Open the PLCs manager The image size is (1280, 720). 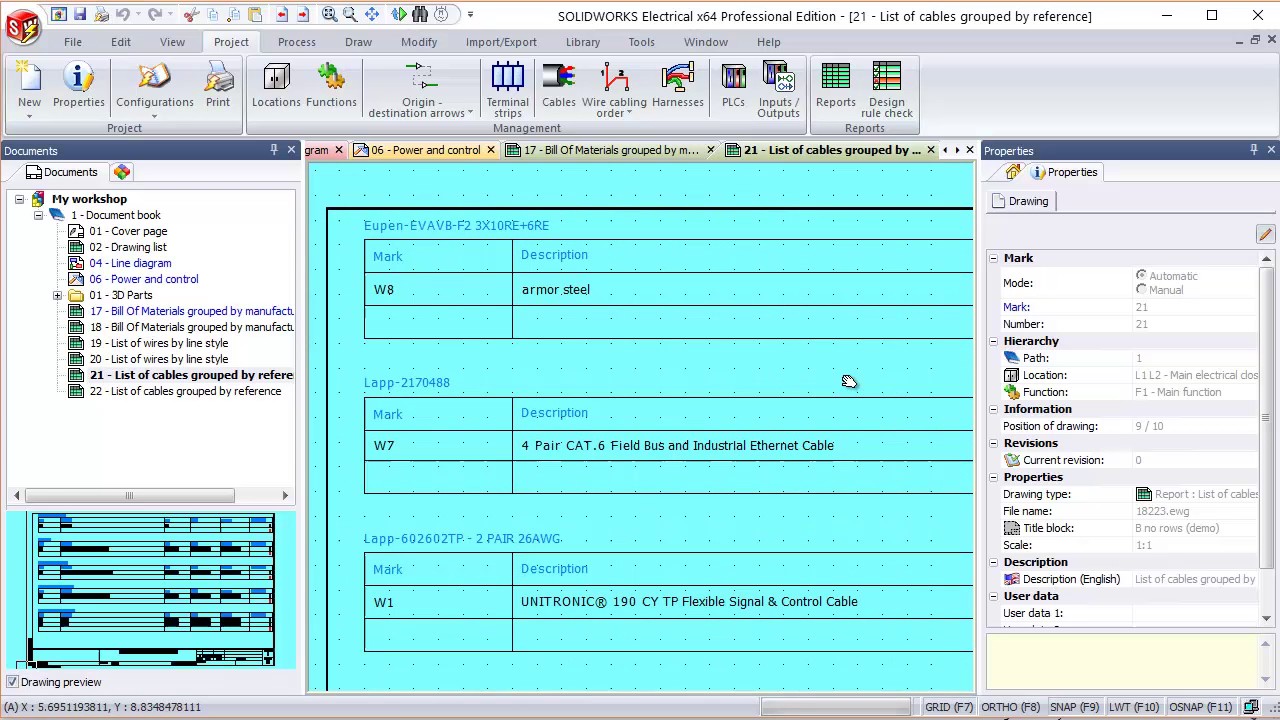click(733, 86)
